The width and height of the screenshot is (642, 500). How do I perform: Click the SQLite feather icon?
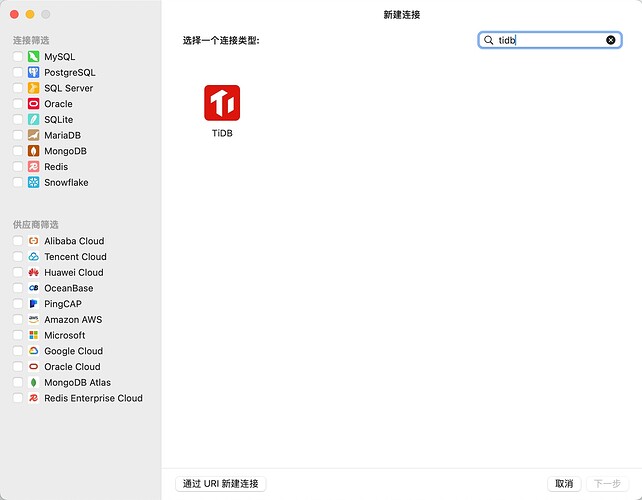(x=34, y=120)
